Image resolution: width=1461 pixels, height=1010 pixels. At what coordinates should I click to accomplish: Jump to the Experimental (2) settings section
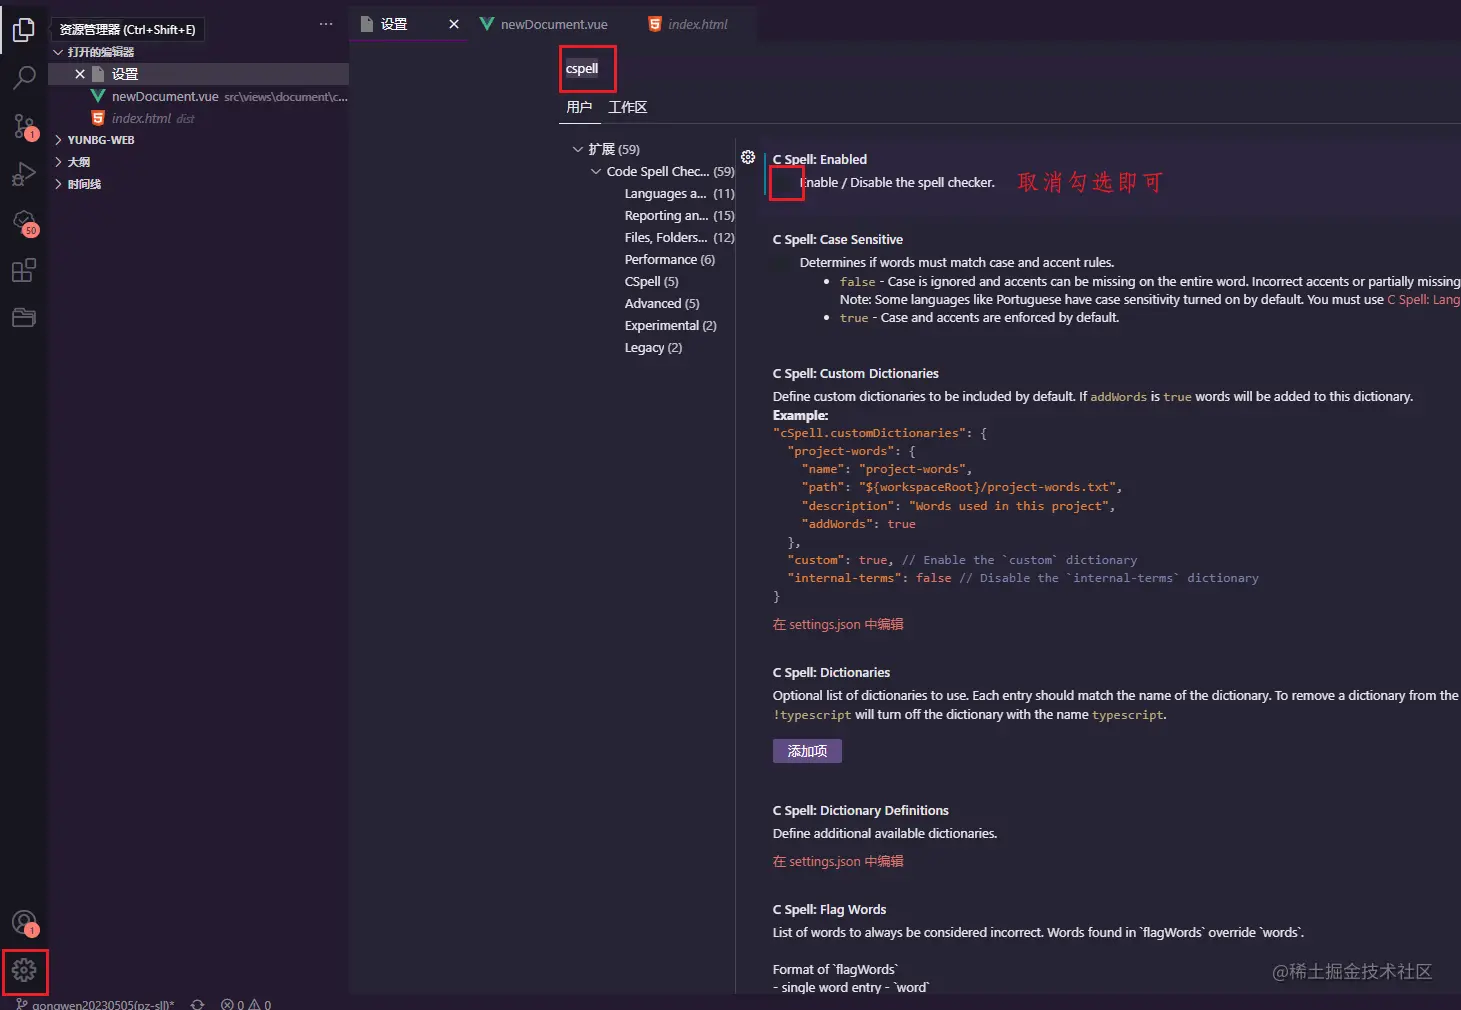[x=670, y=325]
